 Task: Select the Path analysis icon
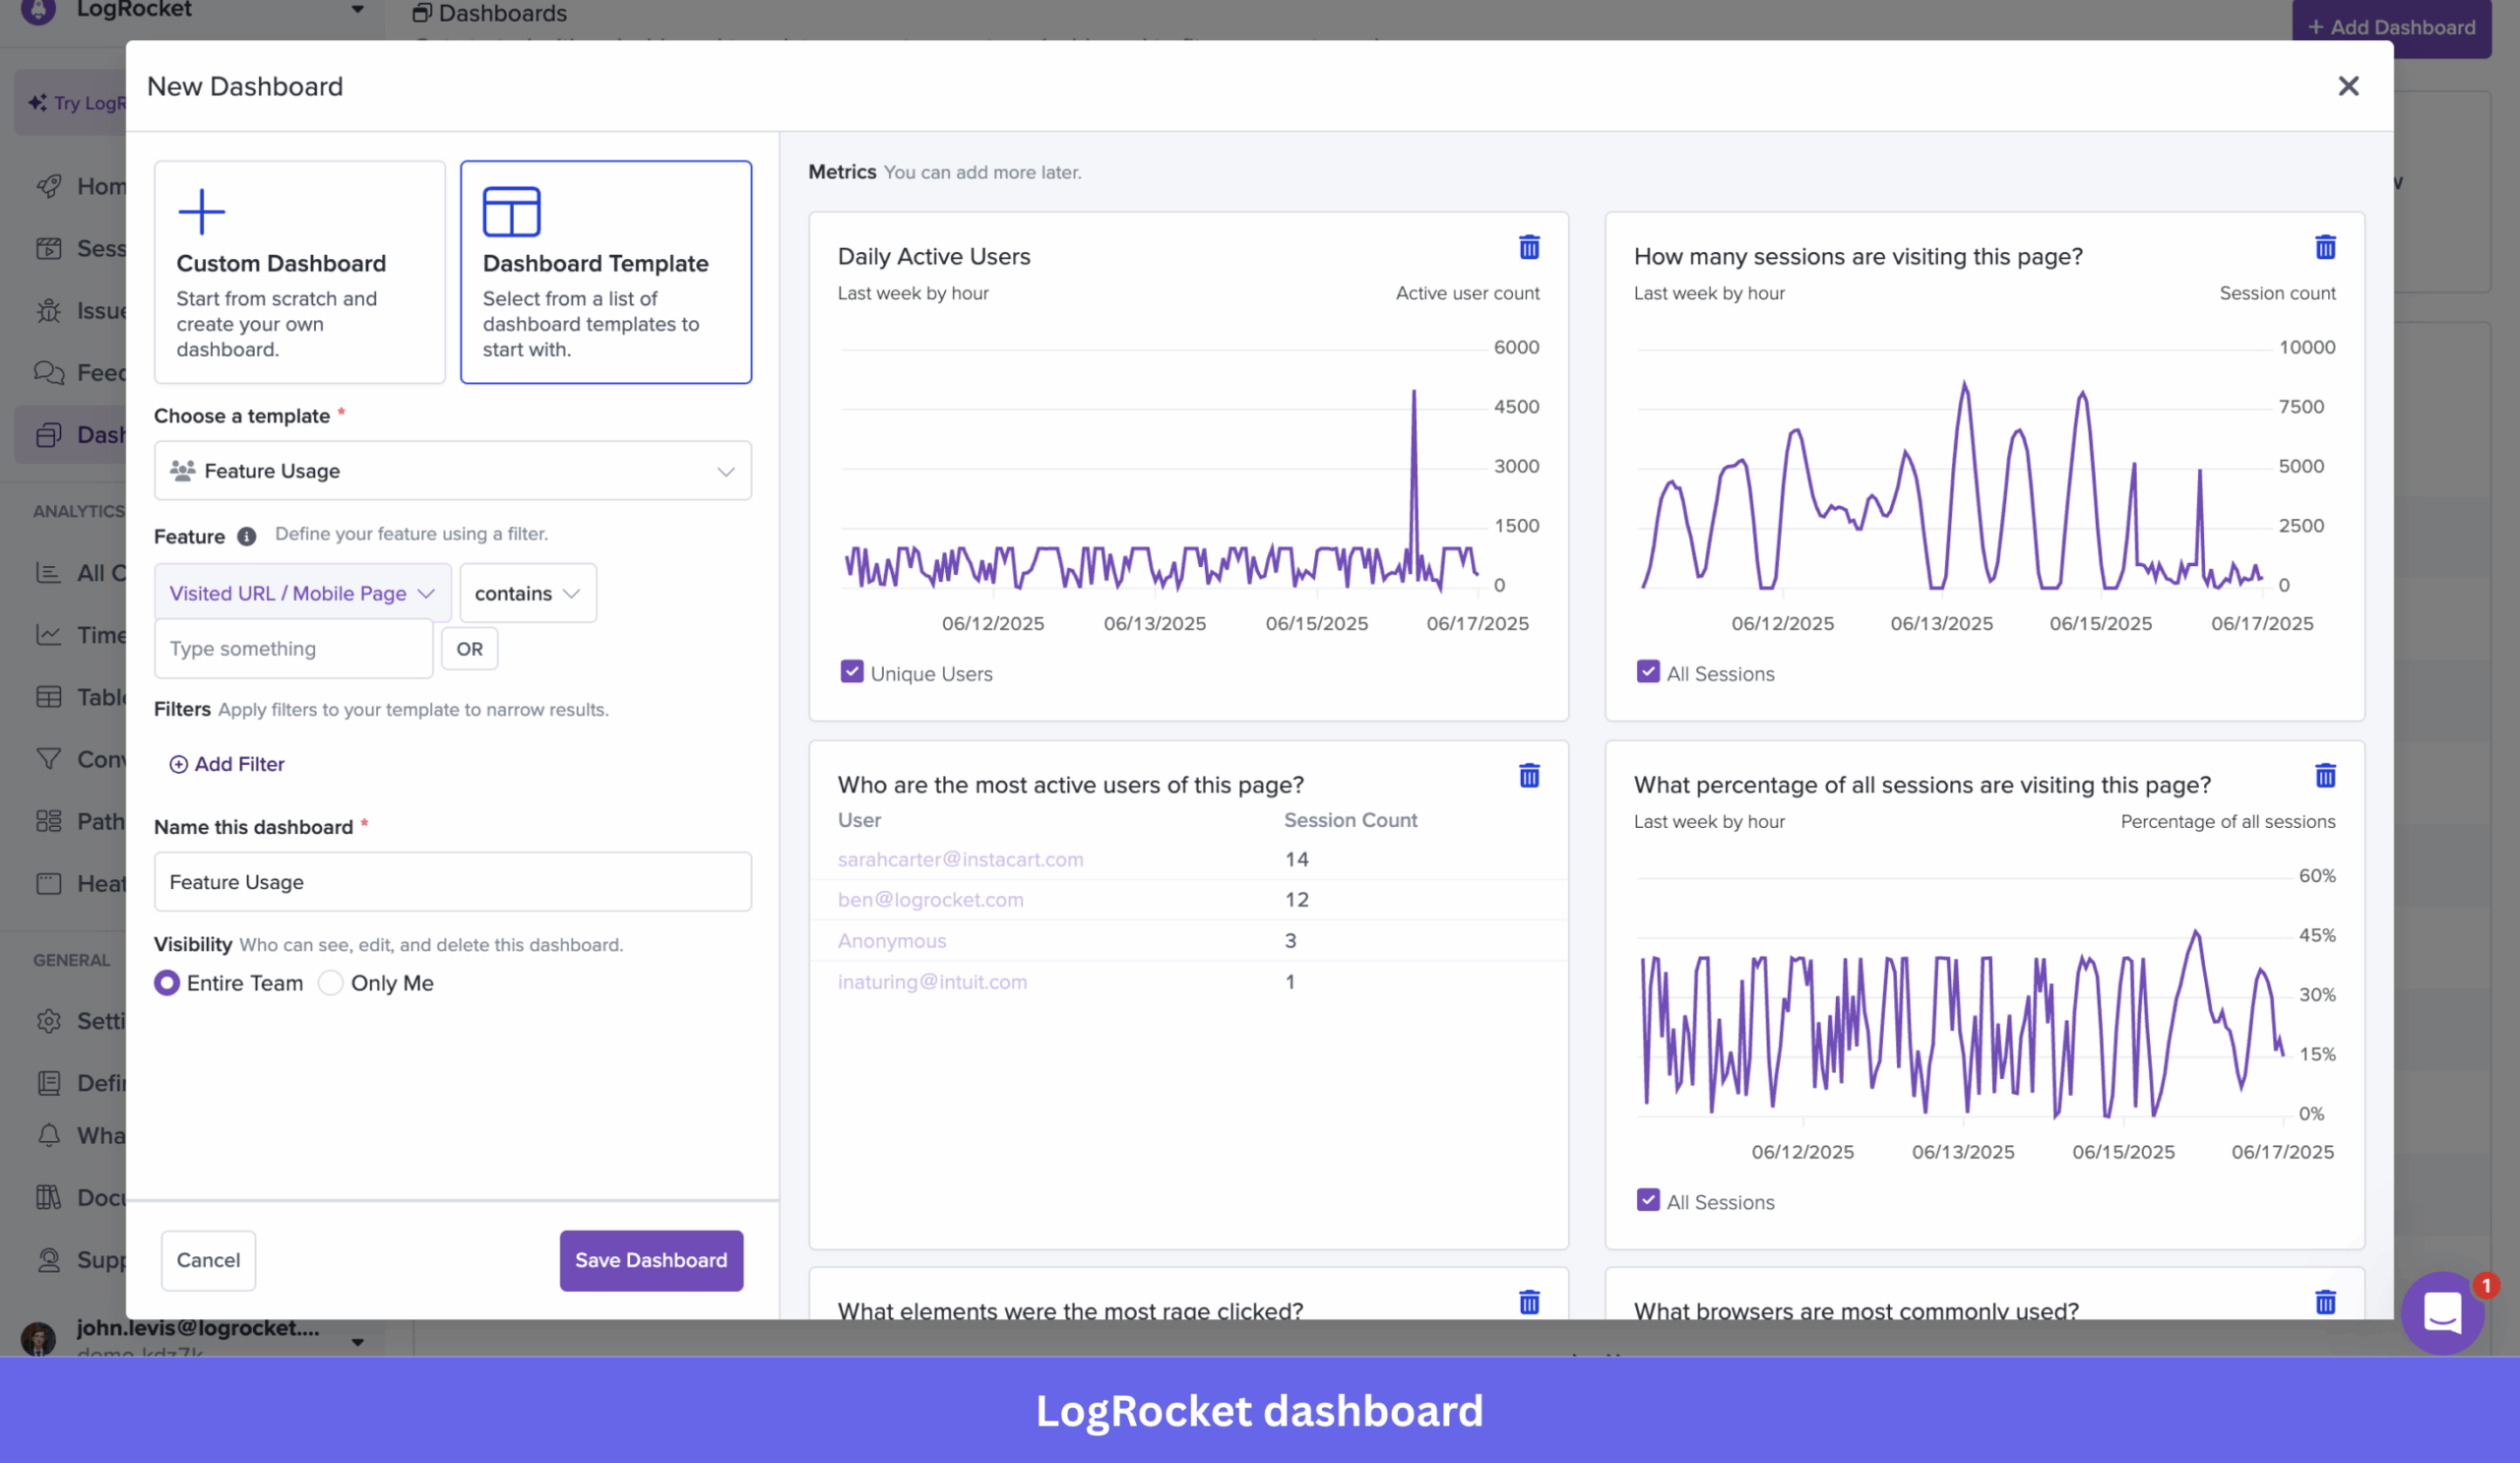[x=49, y=820]
